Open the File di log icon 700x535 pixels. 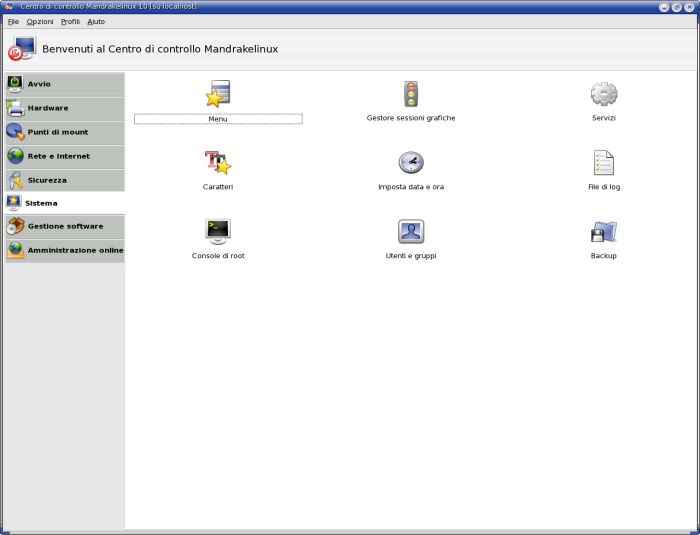(x=604, y=162)
